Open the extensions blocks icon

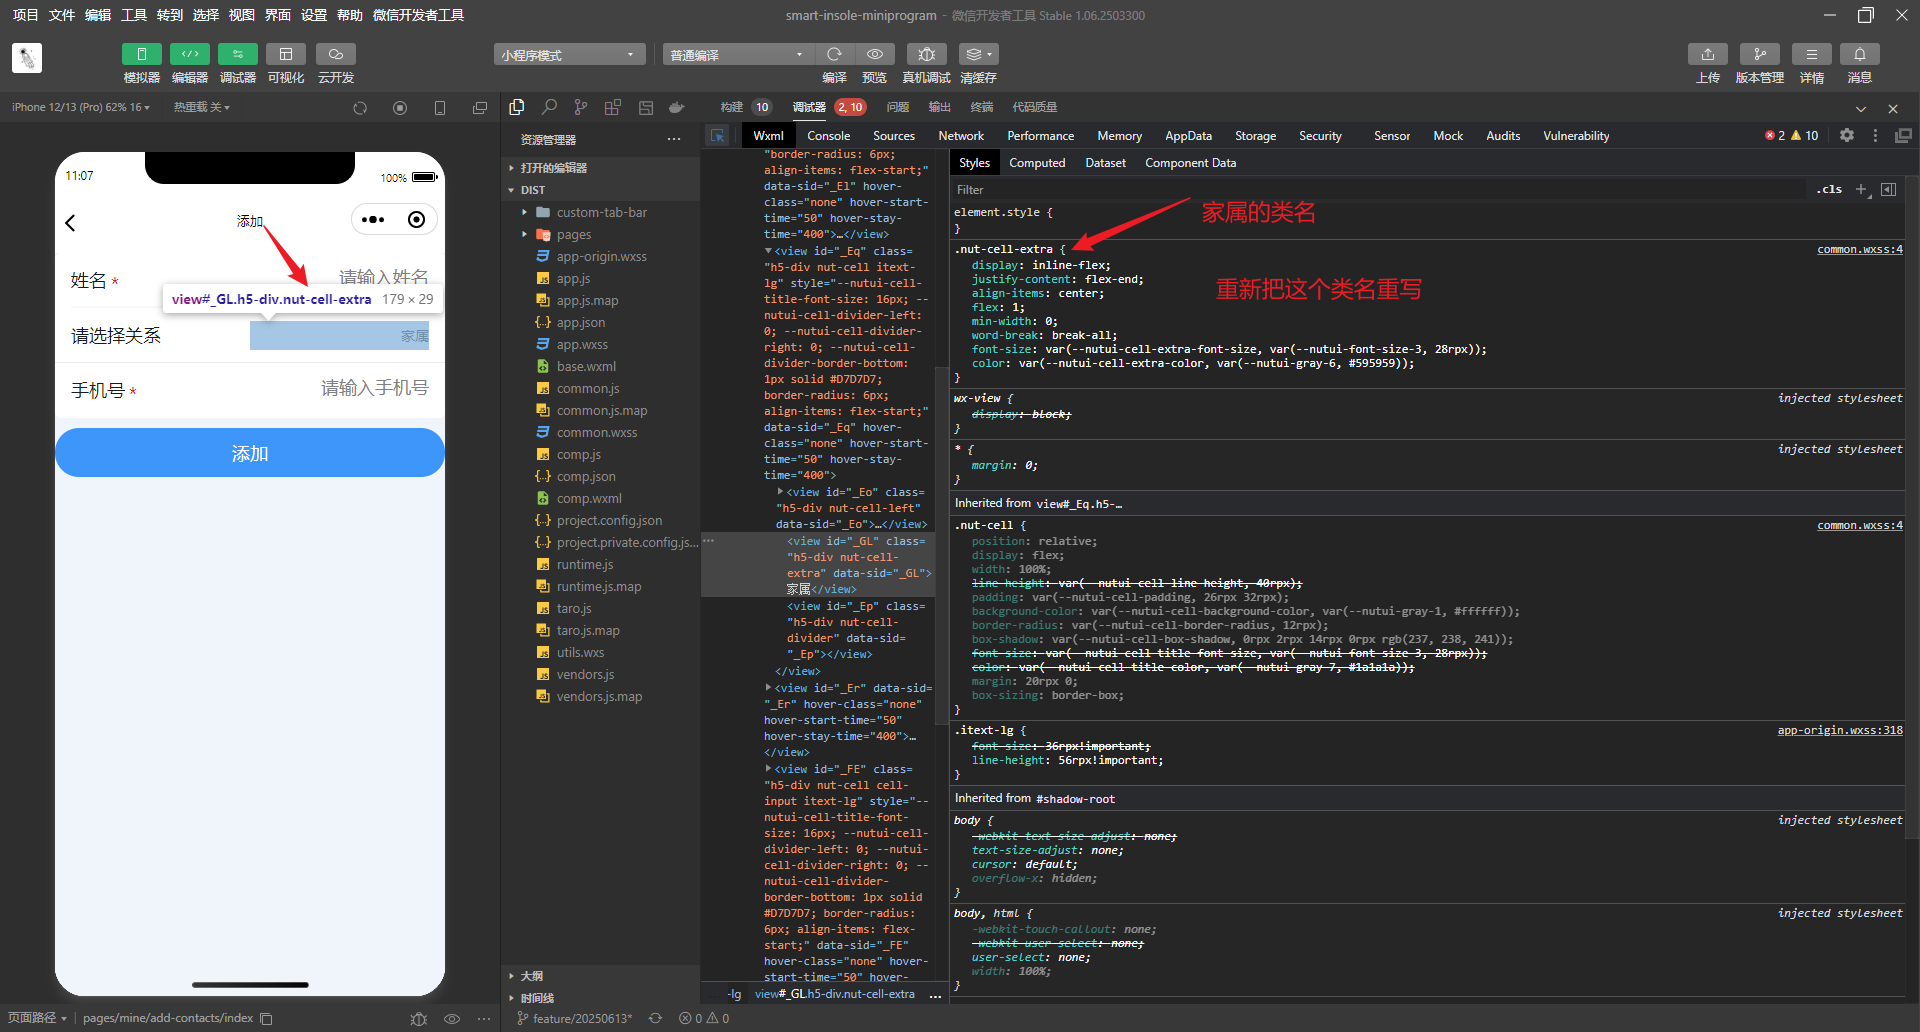click(x=613, y=107)
